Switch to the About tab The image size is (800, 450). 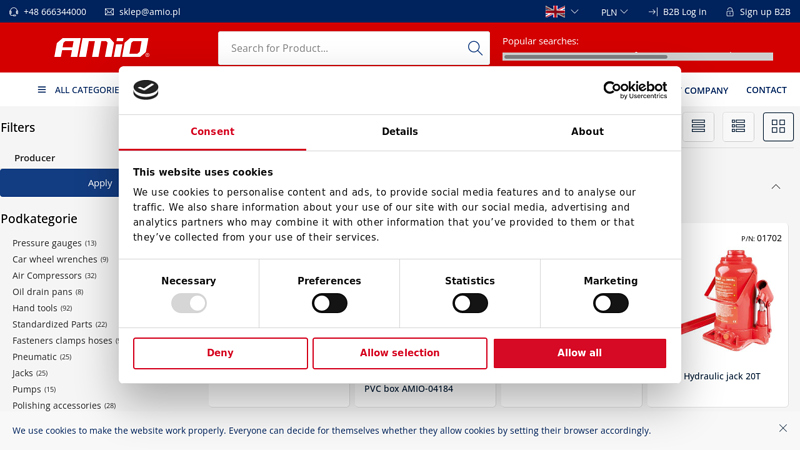point(587,132)
